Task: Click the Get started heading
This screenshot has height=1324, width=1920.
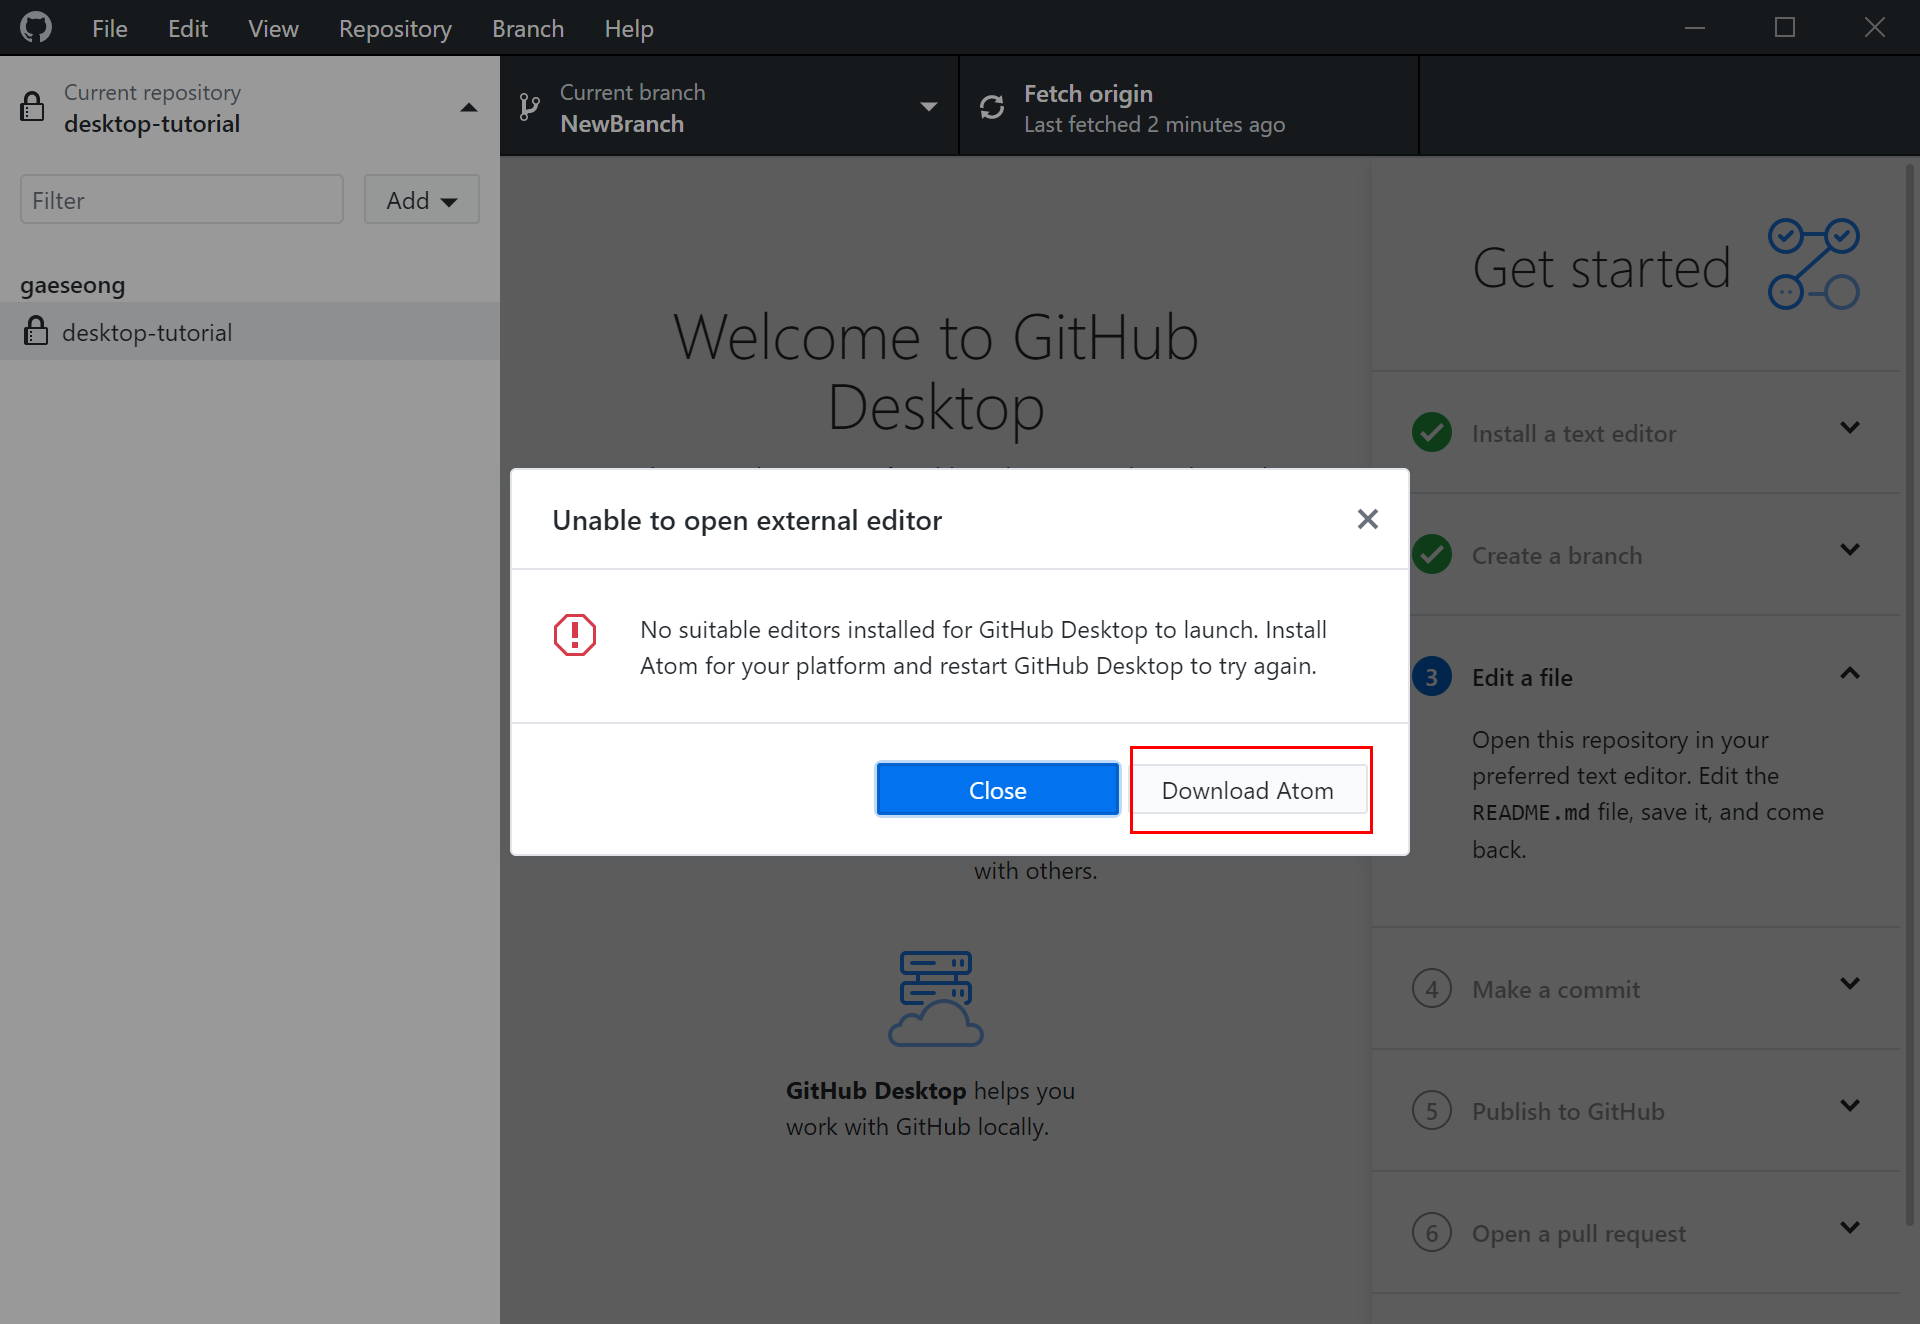Action: tap(1602, 268)
